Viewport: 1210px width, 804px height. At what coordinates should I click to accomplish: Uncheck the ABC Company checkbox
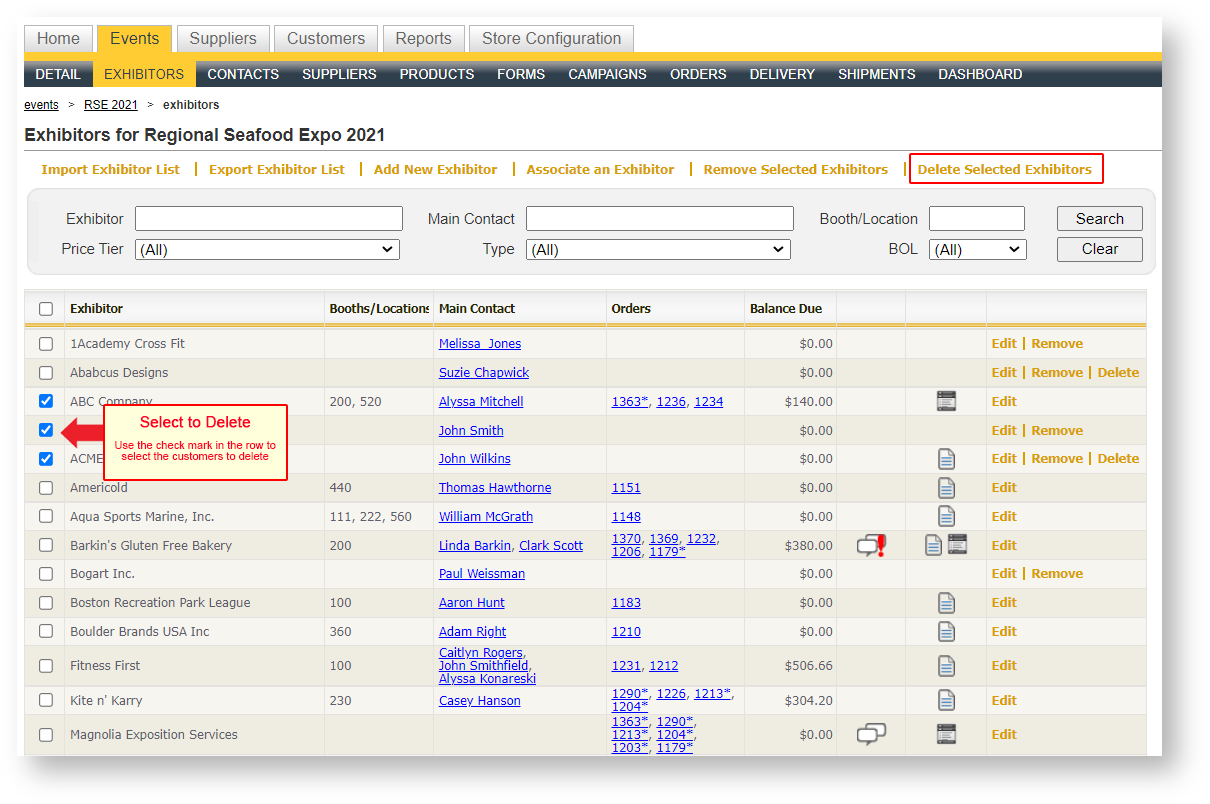pyautogui.click(x=46, y=401)
